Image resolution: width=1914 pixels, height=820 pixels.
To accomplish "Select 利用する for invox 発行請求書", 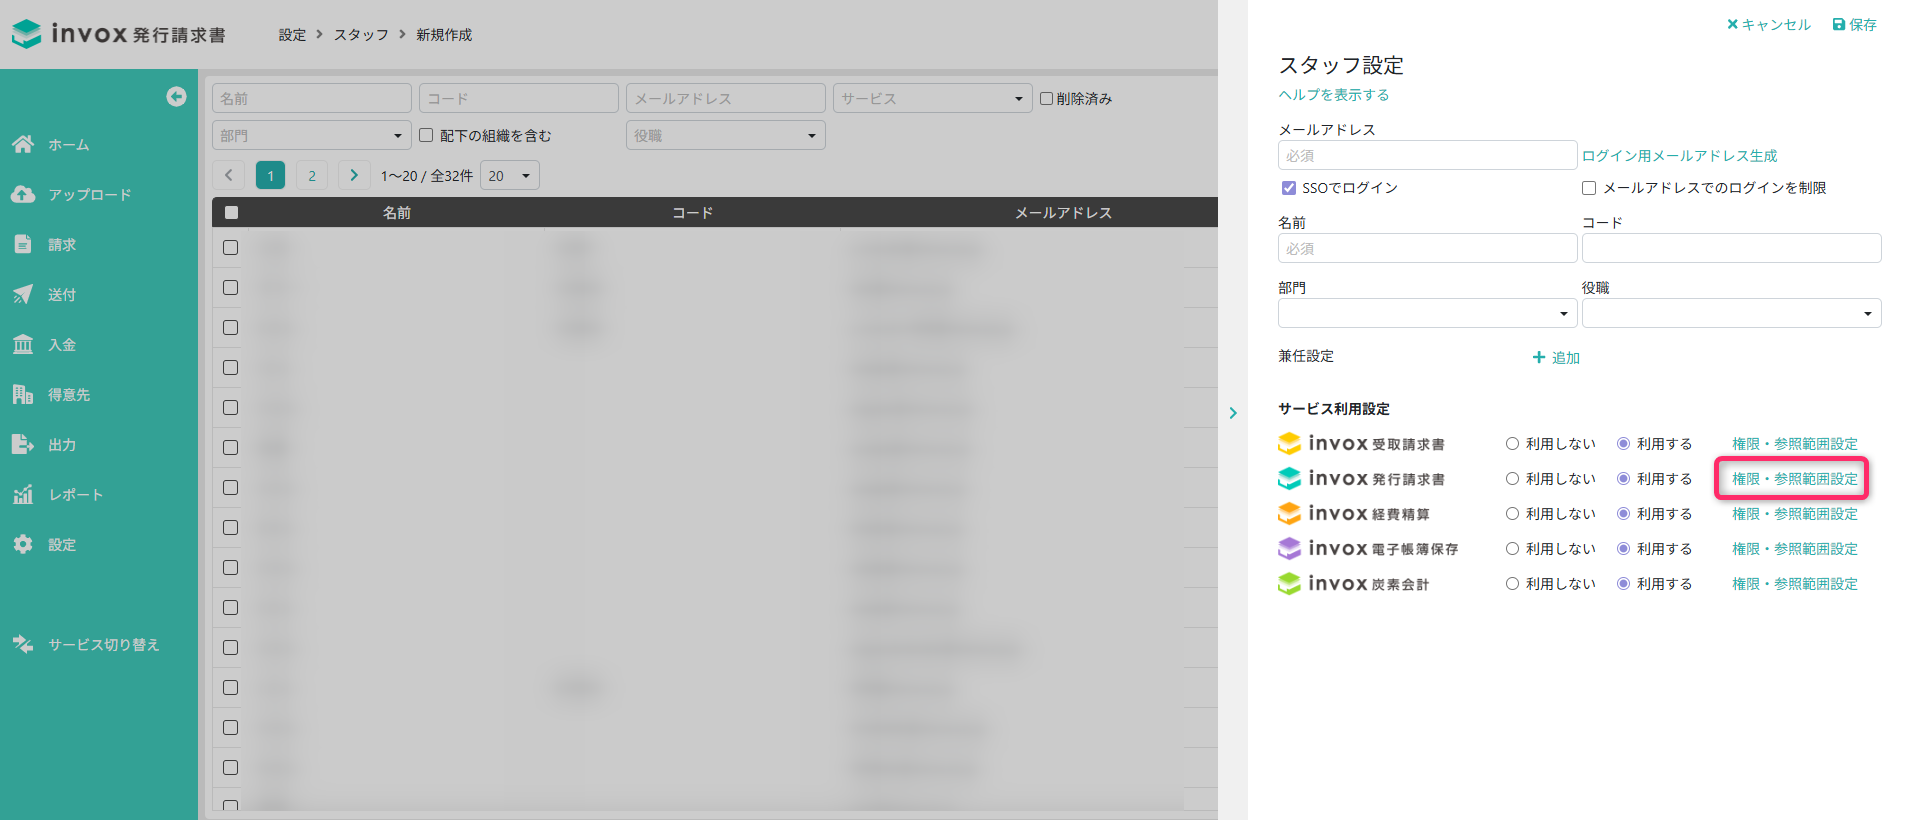I will point(1623,478).
